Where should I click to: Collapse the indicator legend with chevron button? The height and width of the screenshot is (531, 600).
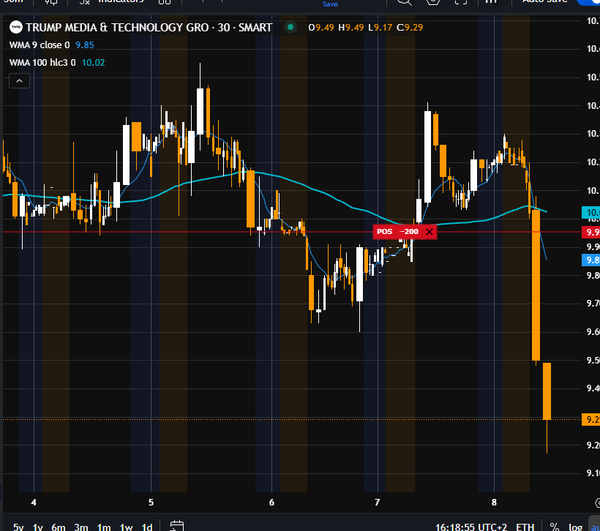pyautogui.click(x=19, y=81)
